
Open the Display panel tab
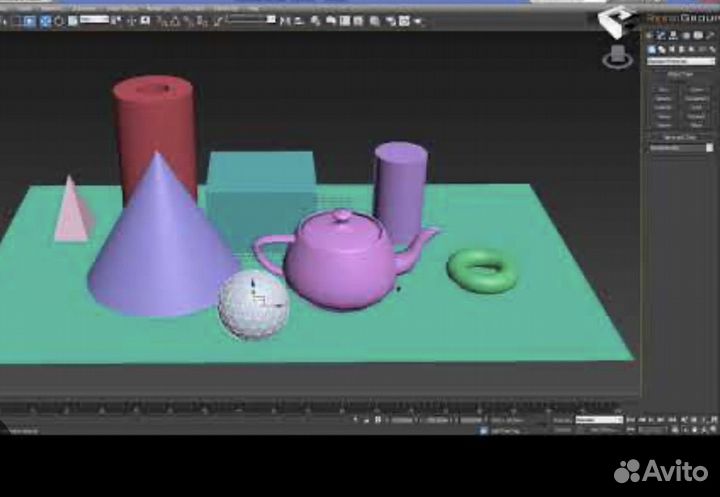698,36
